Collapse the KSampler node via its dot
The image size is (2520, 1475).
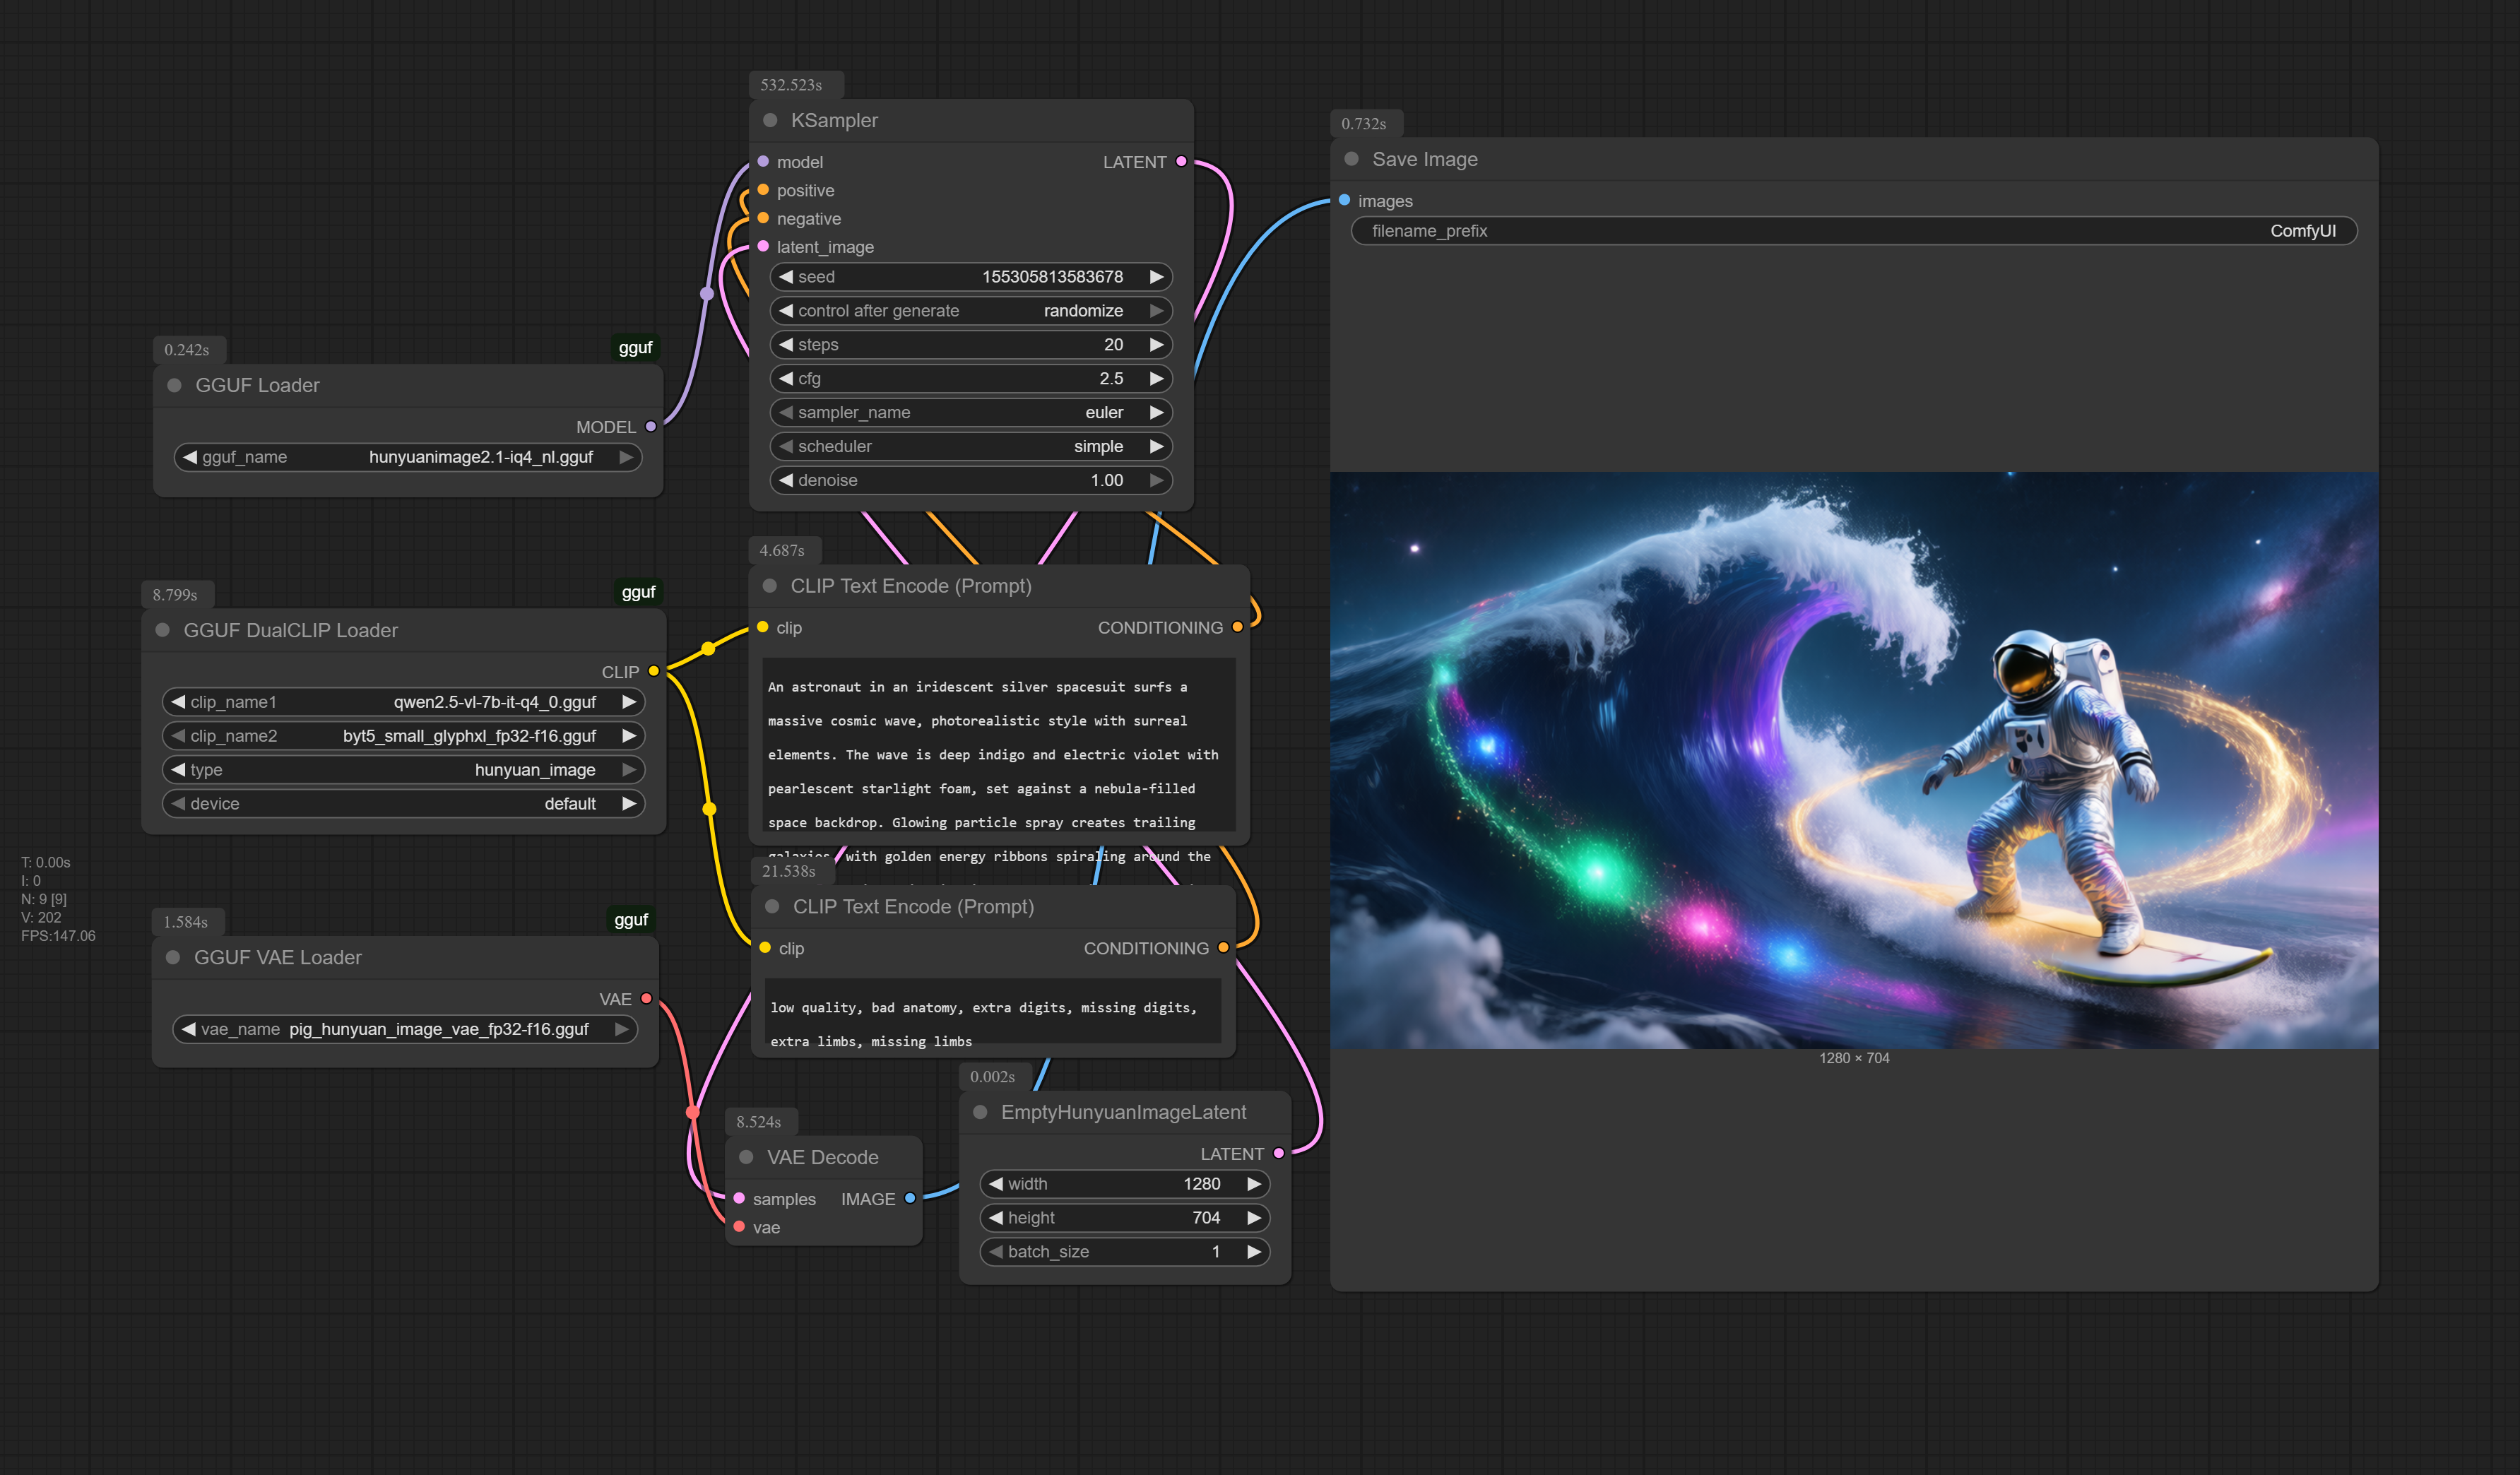point(770,120)
